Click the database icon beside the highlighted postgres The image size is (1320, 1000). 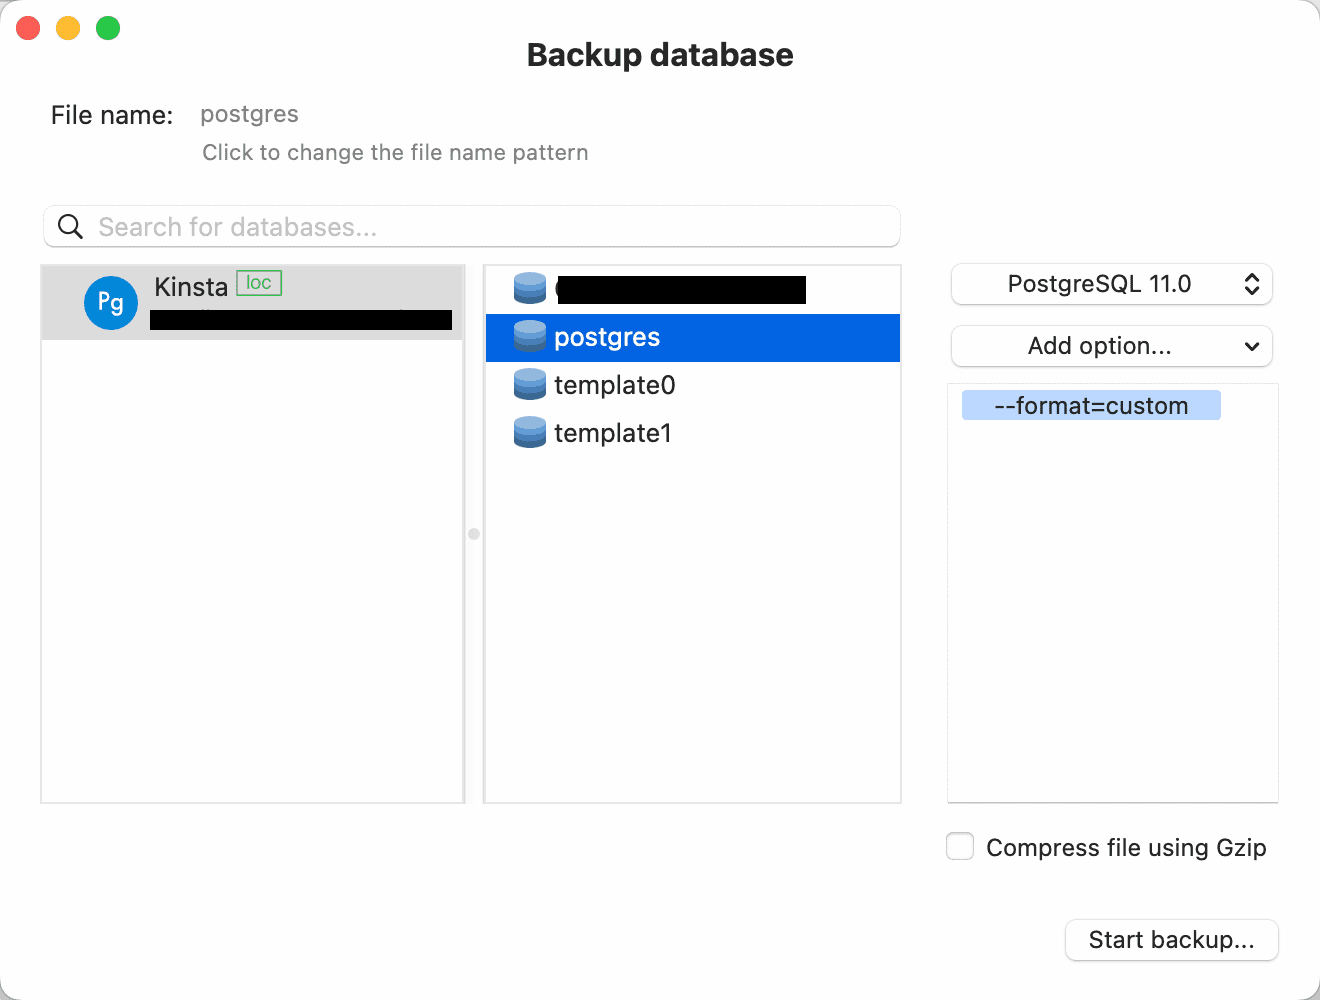(529, 337)
